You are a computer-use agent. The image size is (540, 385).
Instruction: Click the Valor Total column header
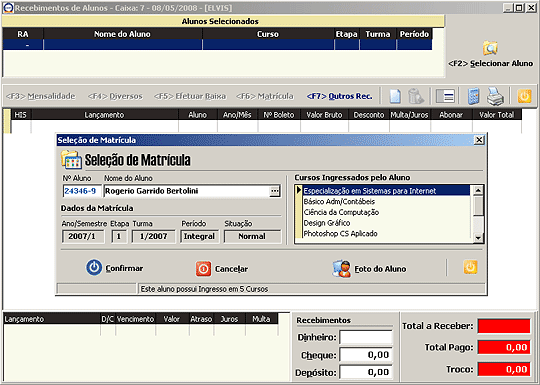[x=497, y=115]
